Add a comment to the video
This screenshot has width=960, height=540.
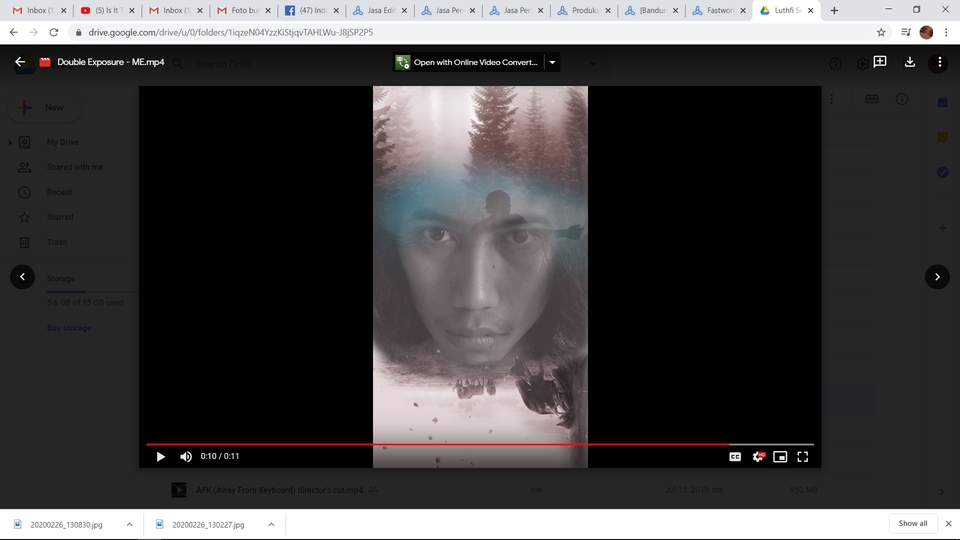point(880,62)
